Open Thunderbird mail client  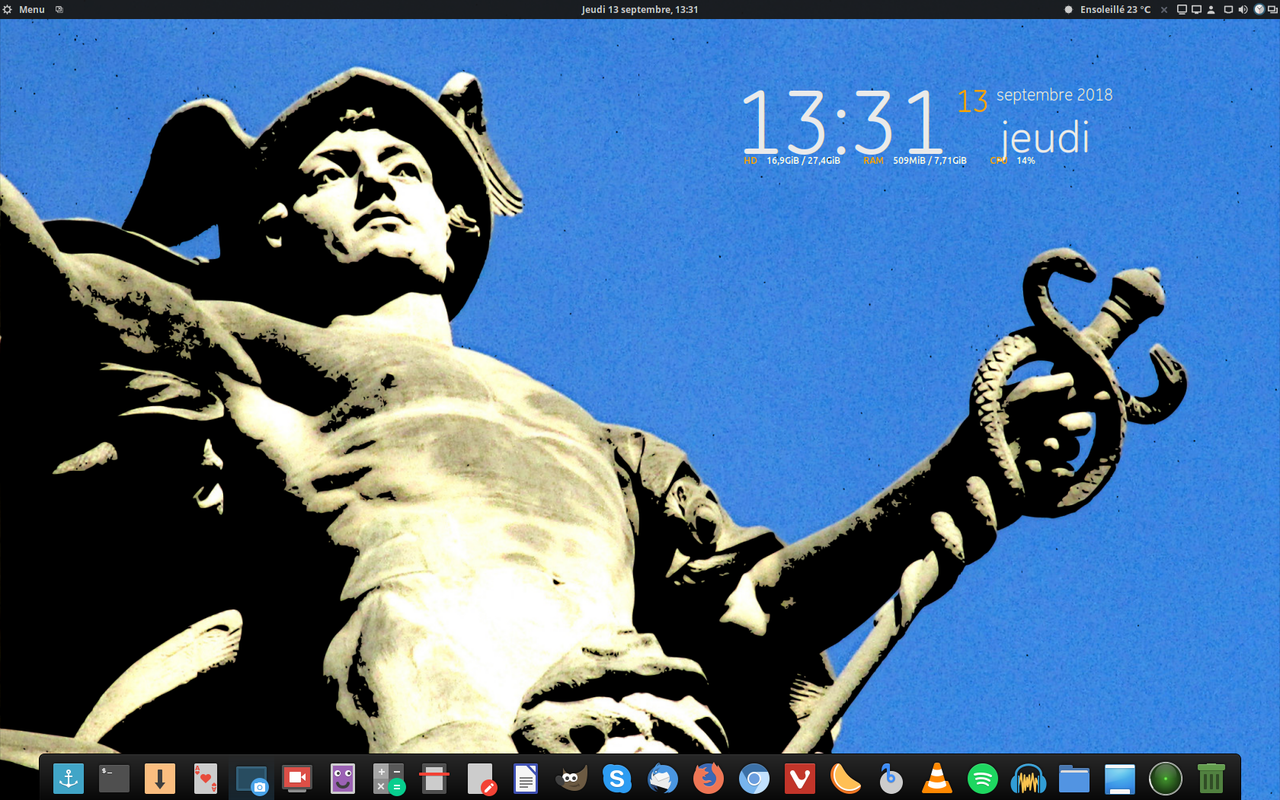(663, 778)
